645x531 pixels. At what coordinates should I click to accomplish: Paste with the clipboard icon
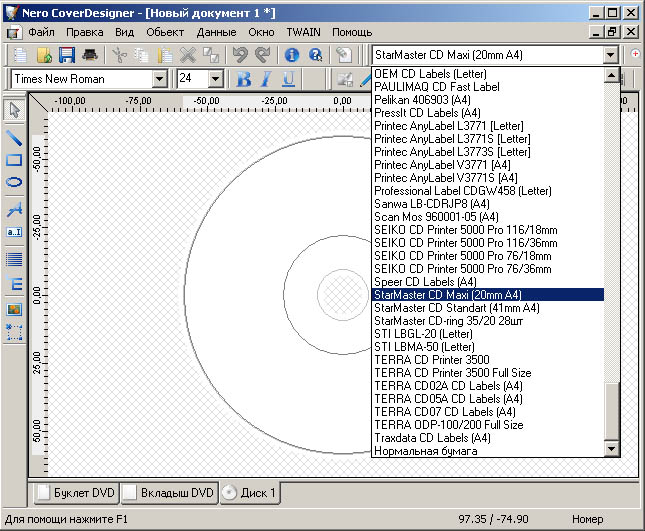coord(165,55)
